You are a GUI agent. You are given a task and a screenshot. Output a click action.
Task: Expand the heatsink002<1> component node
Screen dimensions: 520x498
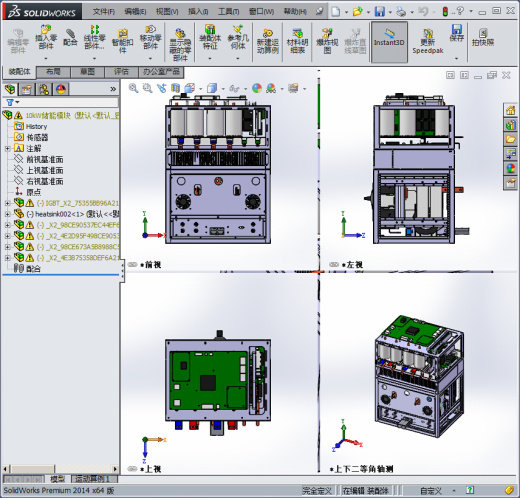tap(7, 214)
